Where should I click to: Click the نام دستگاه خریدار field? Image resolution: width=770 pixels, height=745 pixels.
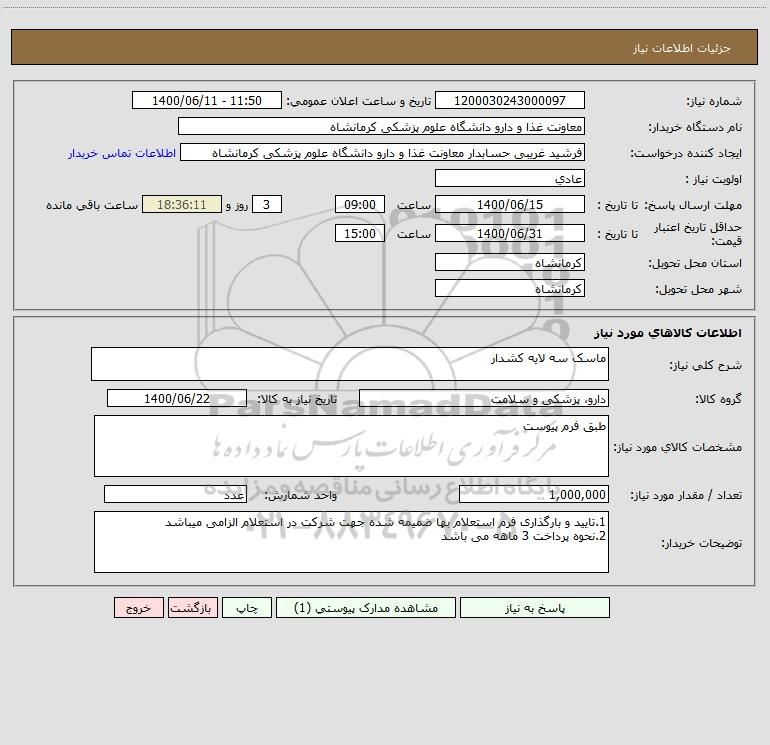381,126
